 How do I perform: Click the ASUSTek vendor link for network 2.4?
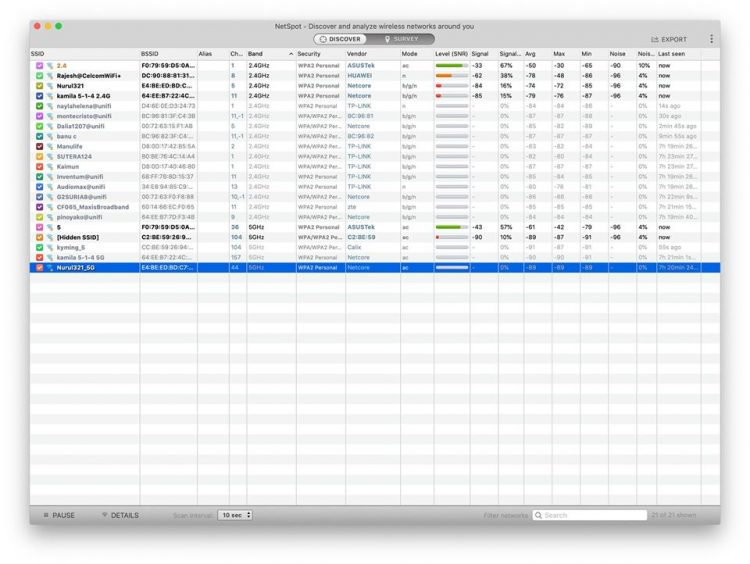point(361,65)
